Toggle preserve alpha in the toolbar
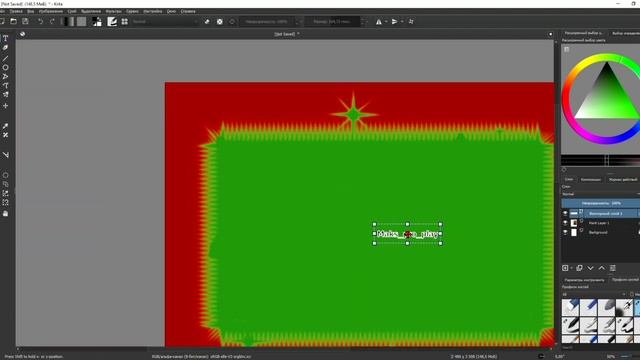Screen dimensions: 640x360 (220, 21)
